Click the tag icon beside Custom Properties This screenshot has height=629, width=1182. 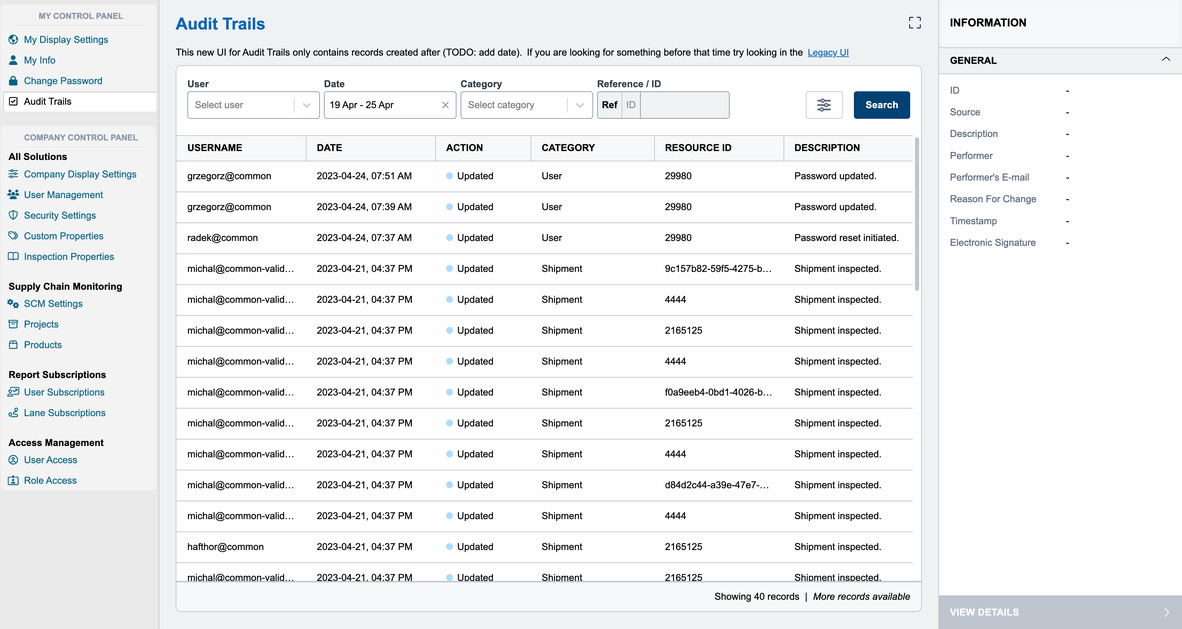pos(13,235)
